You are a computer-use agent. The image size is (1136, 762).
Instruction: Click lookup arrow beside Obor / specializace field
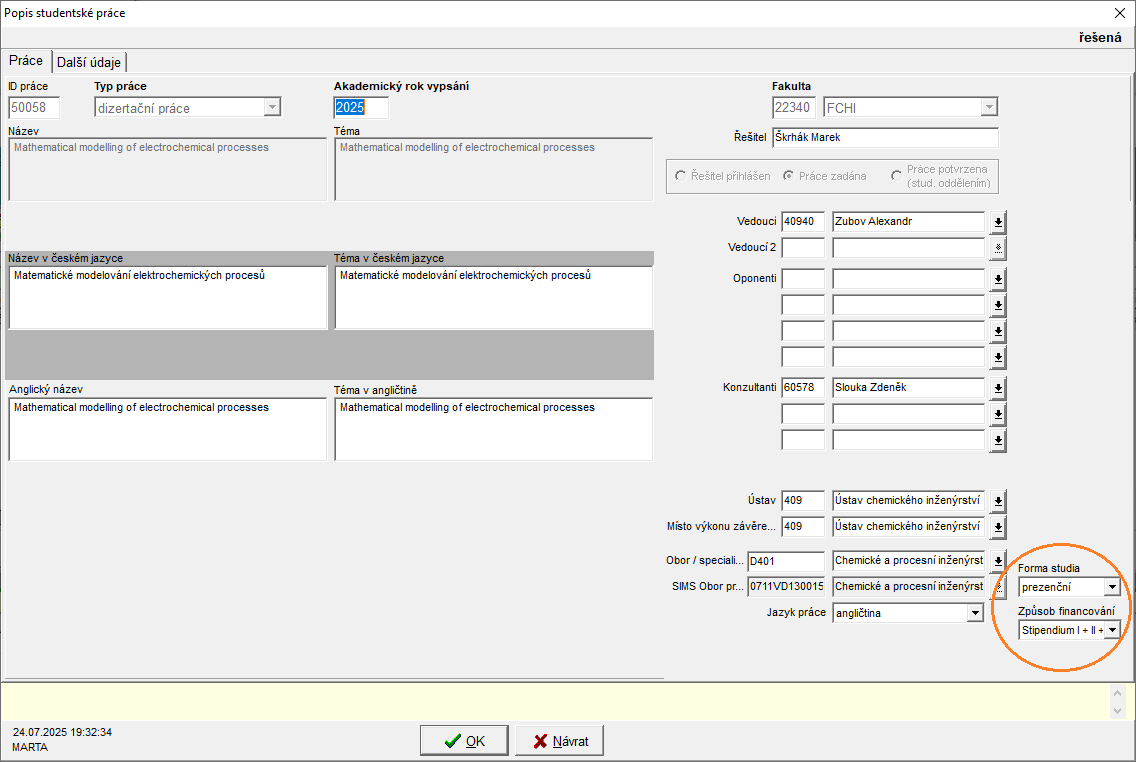998,562
